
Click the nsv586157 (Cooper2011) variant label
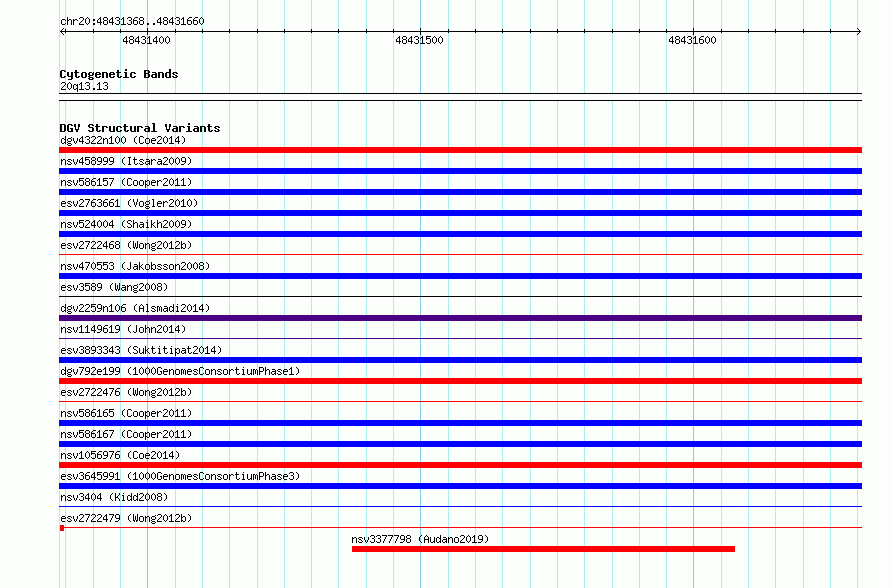tap(126, 182)
